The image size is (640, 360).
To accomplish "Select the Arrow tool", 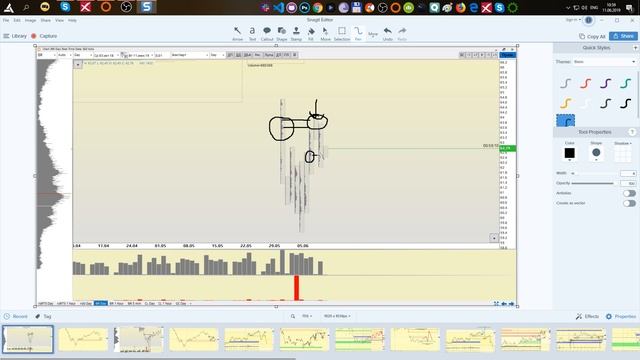I will click(x=238, y=33).
